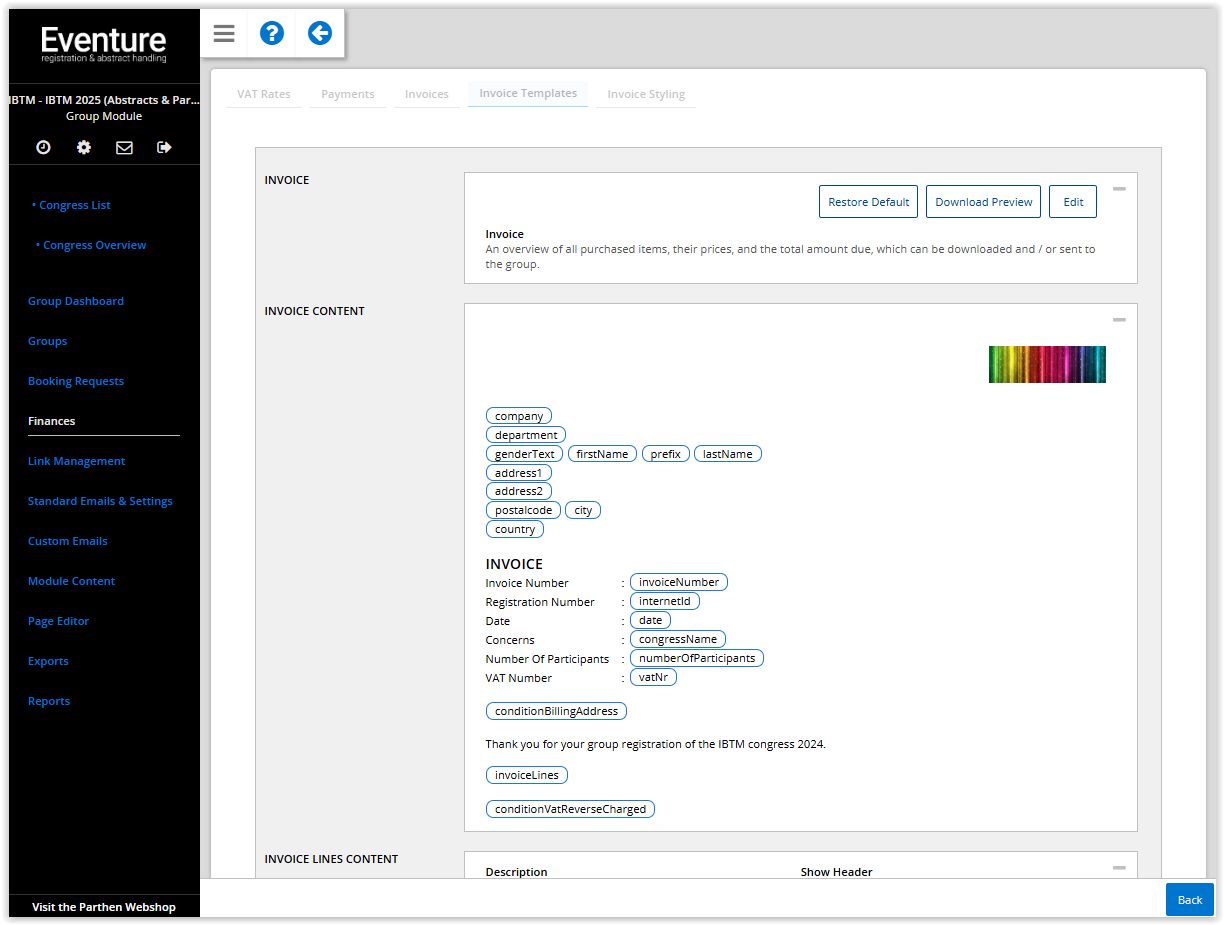Open the Congress Overview link
The width and height of the screenshot is (1224, 925).
[94, 245]
